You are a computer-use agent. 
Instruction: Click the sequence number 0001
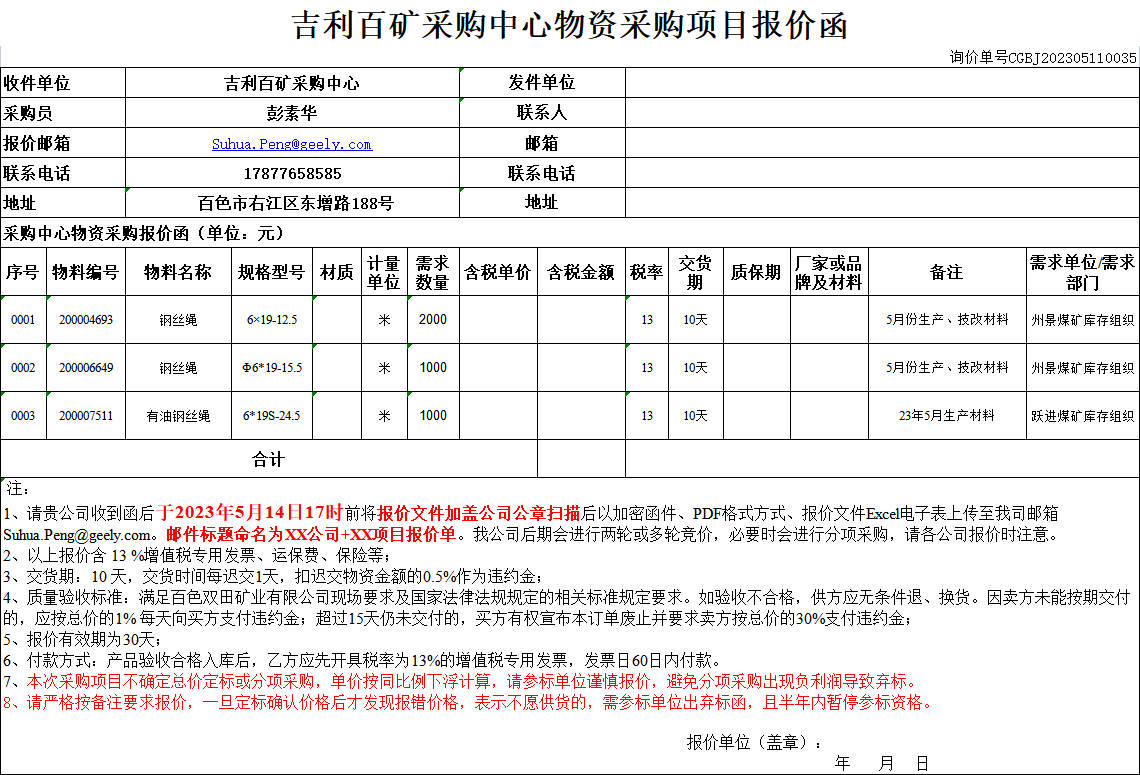tap(23, 320)
